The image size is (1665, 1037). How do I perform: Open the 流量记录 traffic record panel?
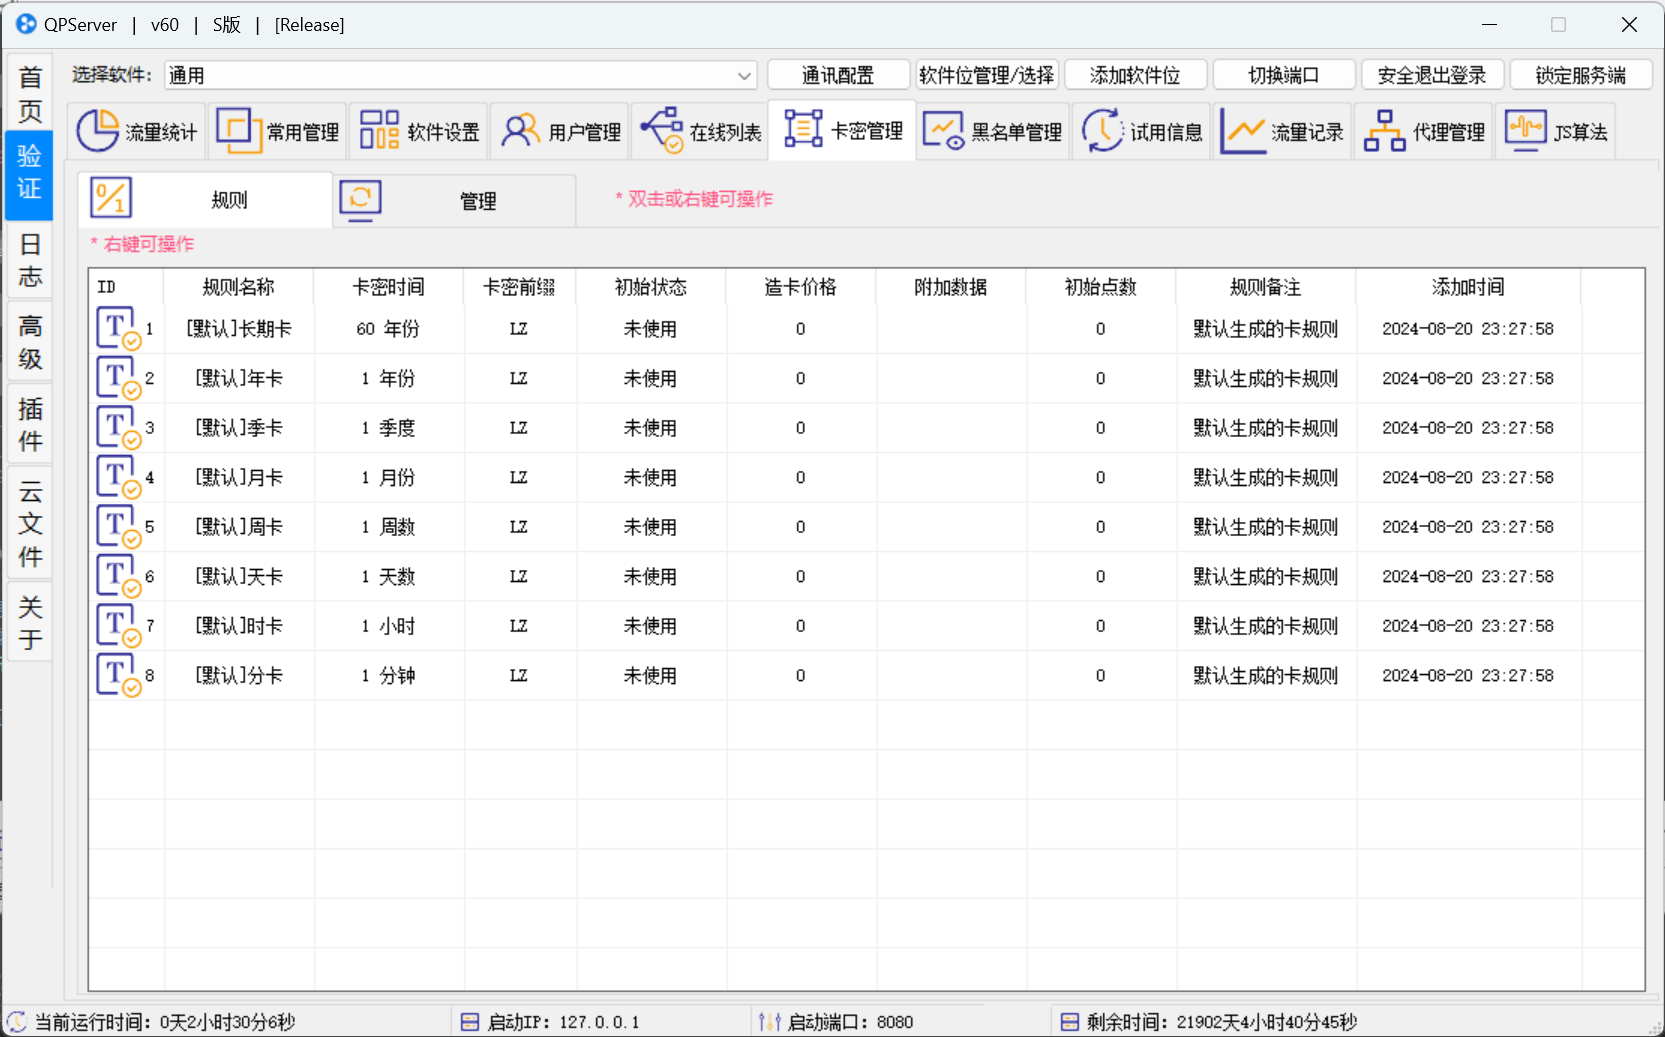(x=1283, y=130)
